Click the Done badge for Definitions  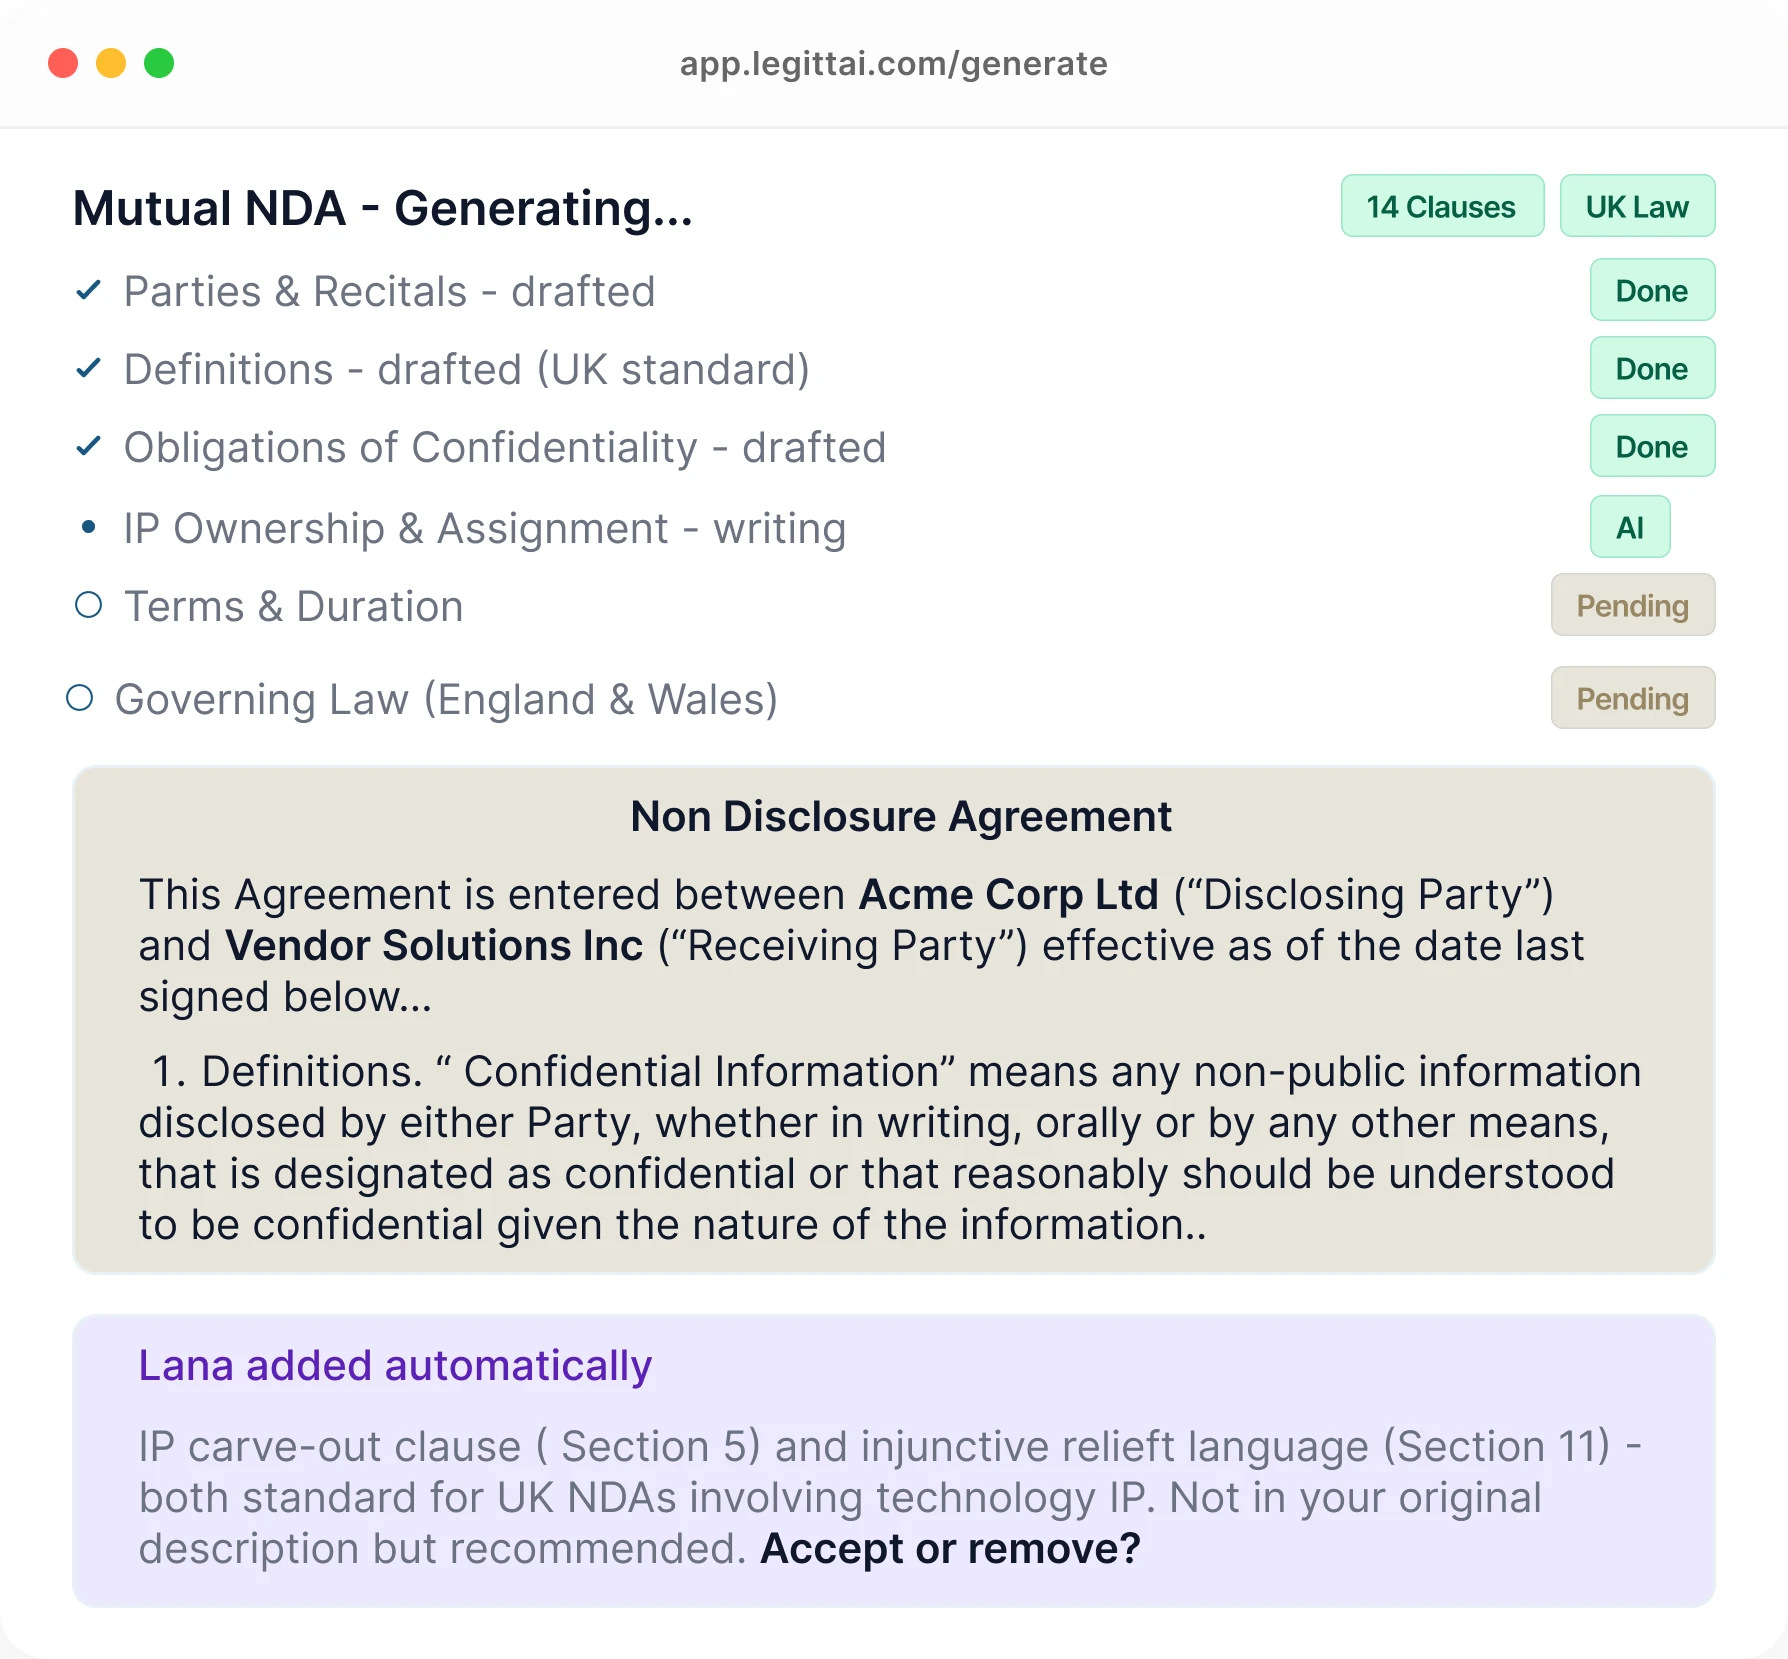click(x=1652, y=368)
